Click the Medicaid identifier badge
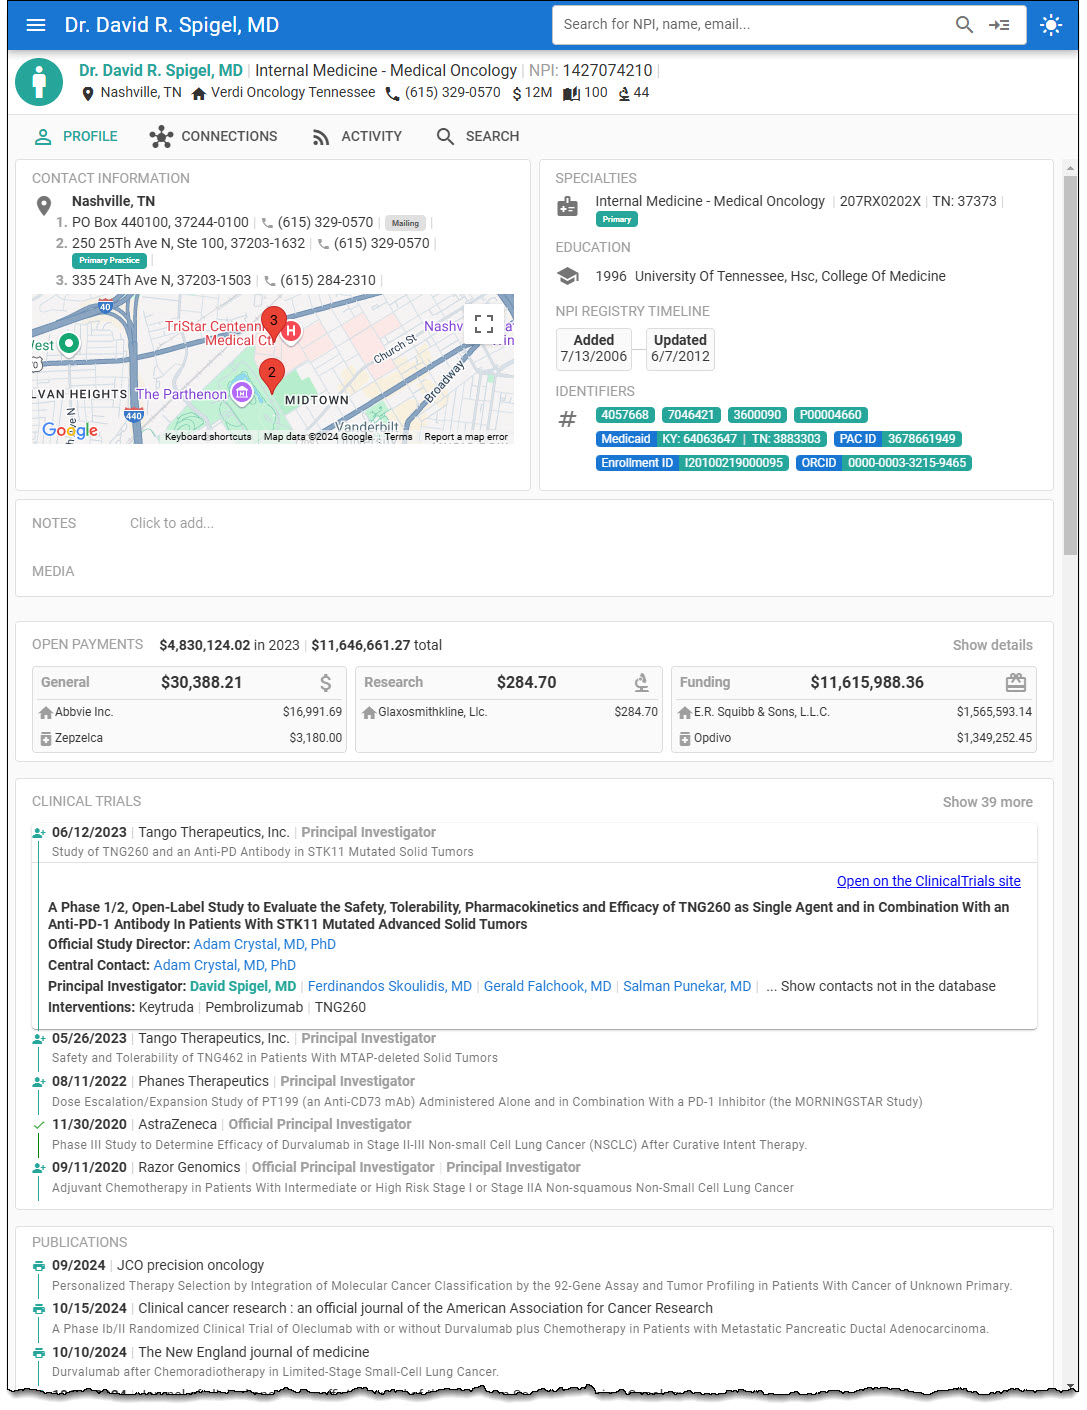The image size is (1087, 1410). 711,440
